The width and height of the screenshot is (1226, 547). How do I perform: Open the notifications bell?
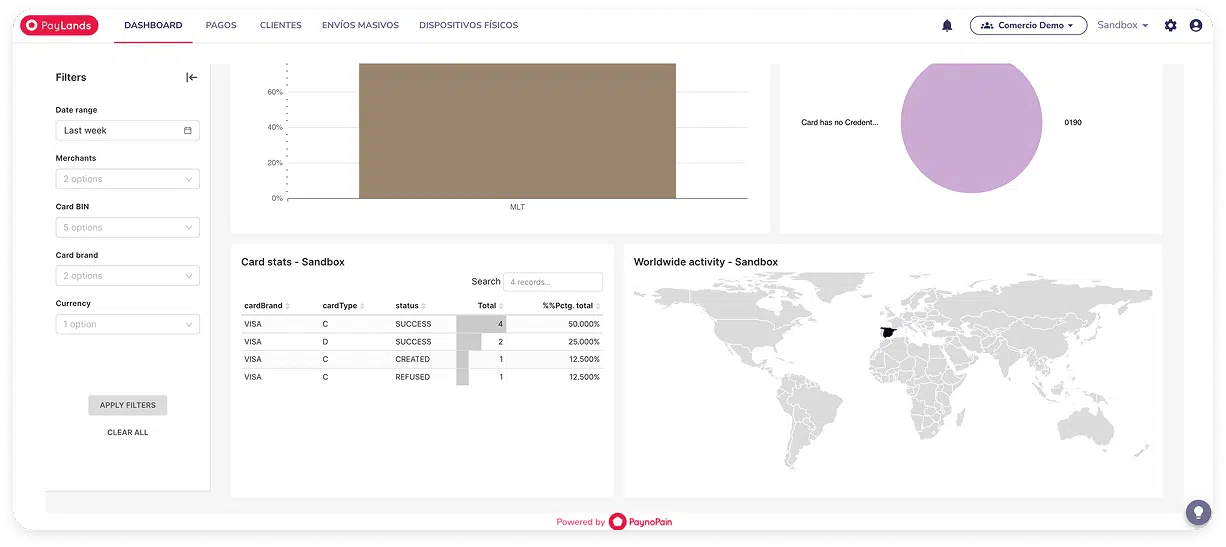(947, 26)
